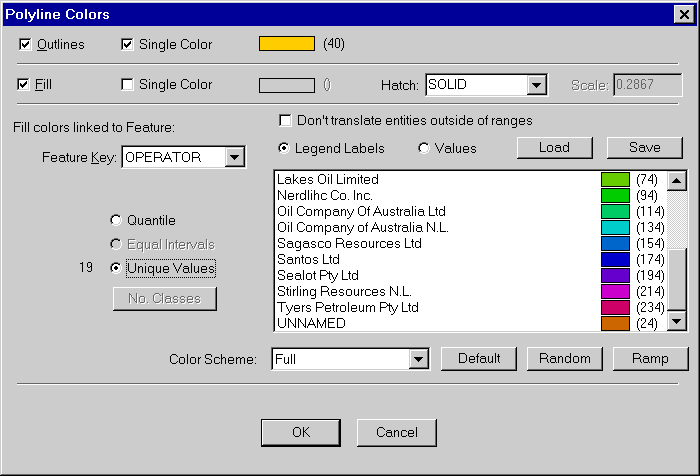
Task: Select the Santos Ltd label
Action: click(x=308, y=259)
